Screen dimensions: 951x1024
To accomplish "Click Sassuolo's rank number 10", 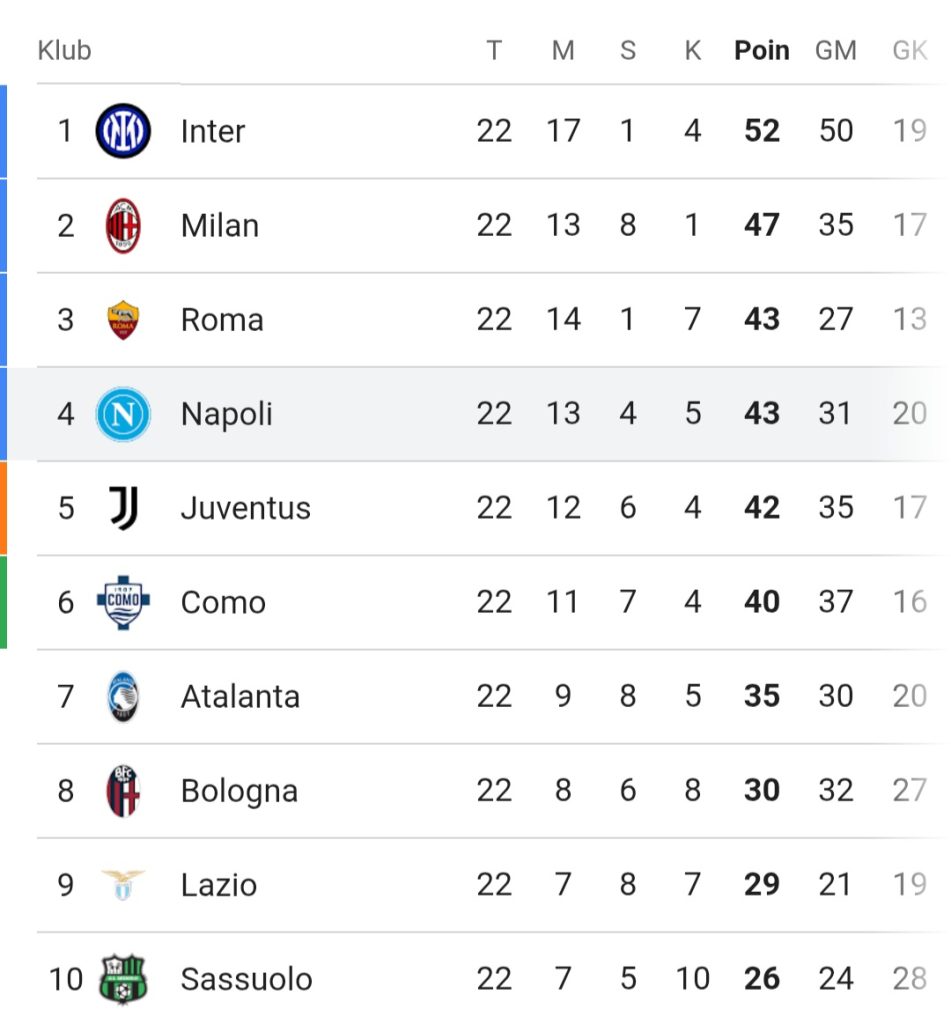I will (66, 979).
